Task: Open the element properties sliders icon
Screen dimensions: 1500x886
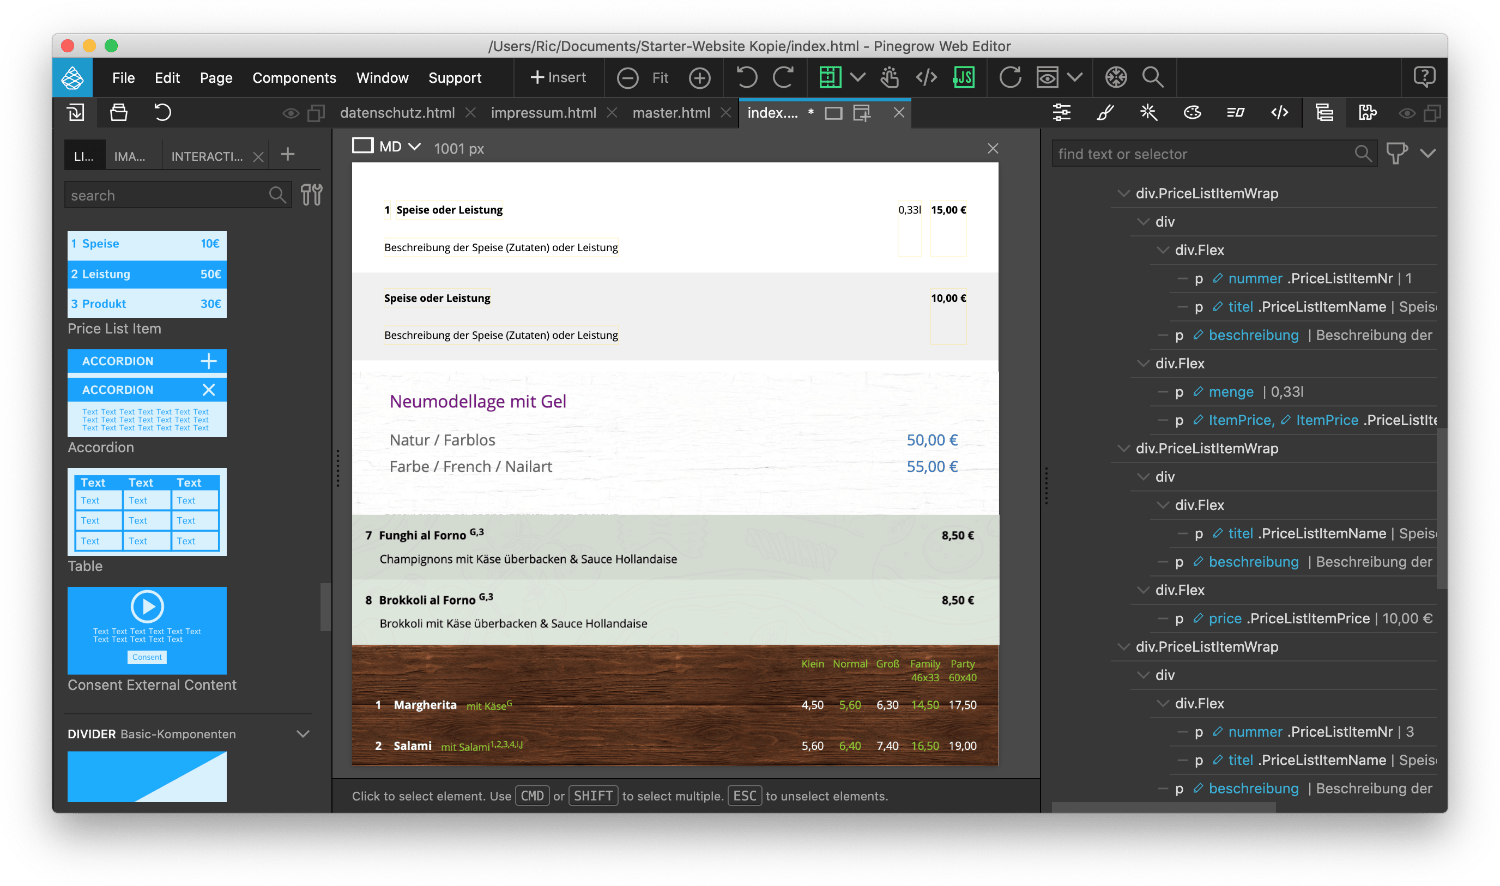Action: point(1062,113)
